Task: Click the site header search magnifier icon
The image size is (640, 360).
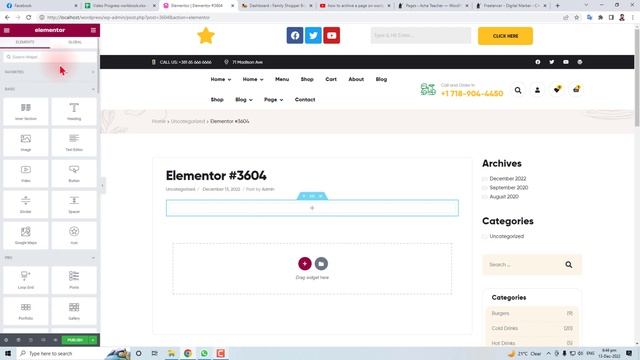Action: click(x=518, y=90)
